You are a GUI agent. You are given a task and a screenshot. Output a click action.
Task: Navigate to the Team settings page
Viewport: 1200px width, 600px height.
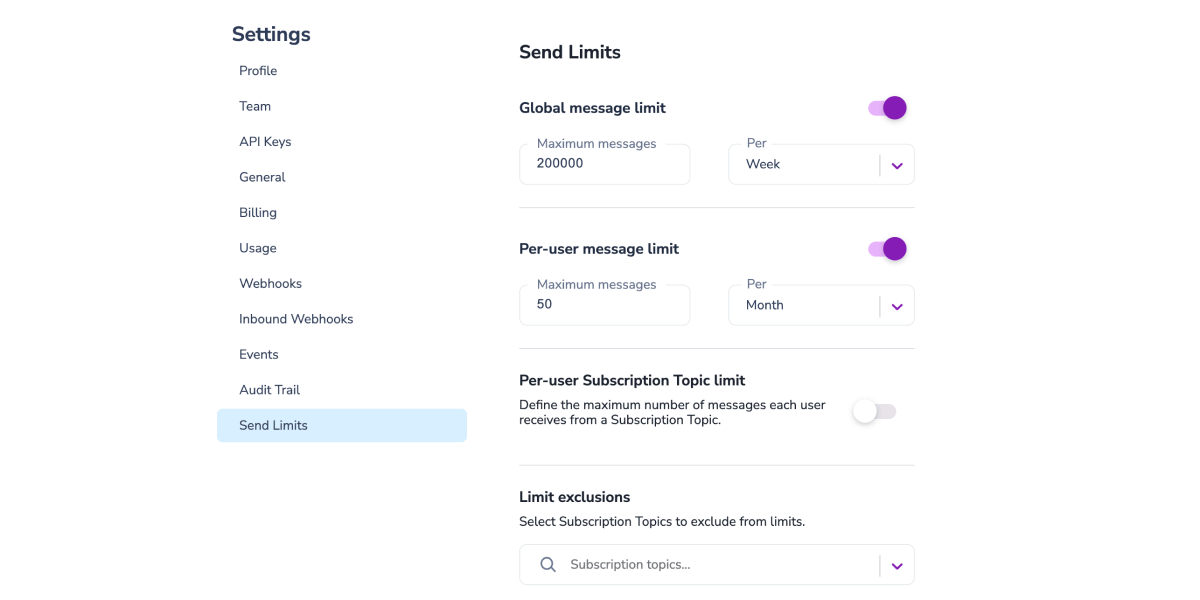255,106
